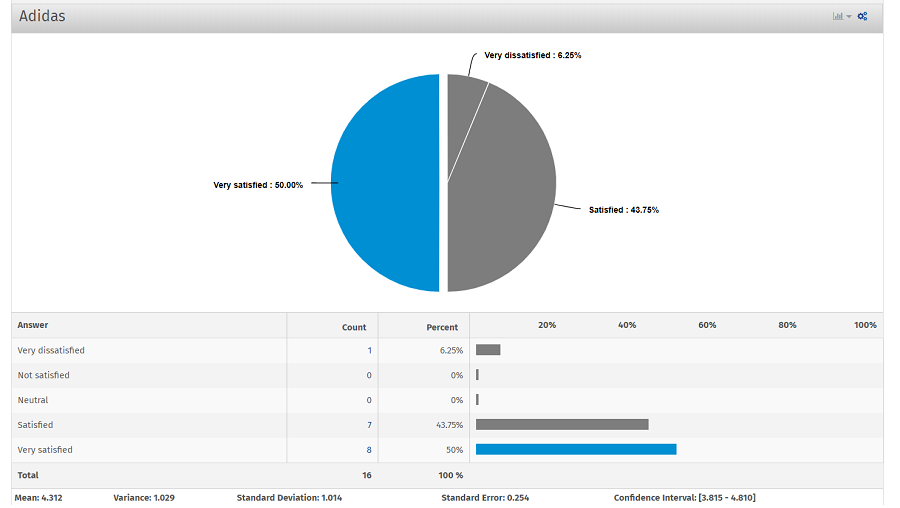Click the gray Satisfied percentage bar
The image size is (900, 508).
[561, 425]
